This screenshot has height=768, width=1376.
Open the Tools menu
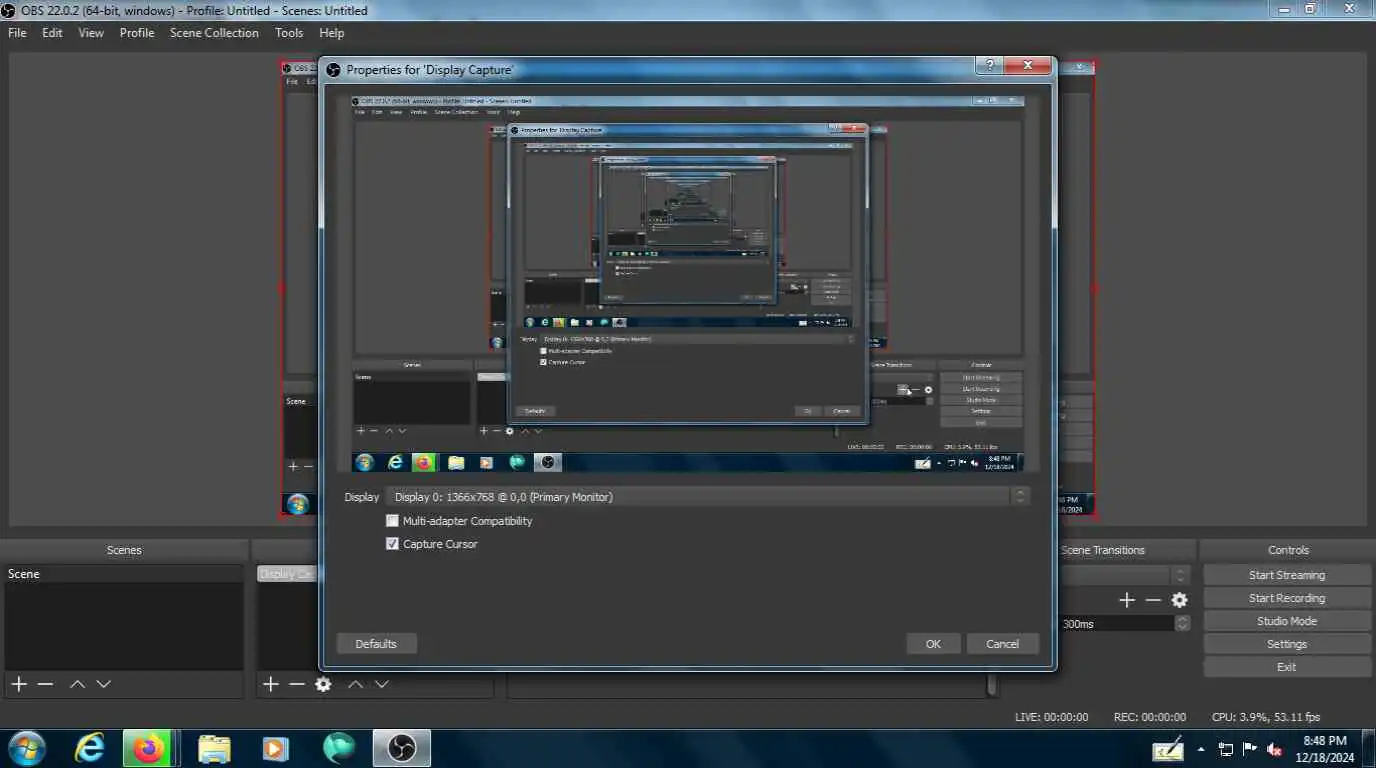[x=289, y=33]
